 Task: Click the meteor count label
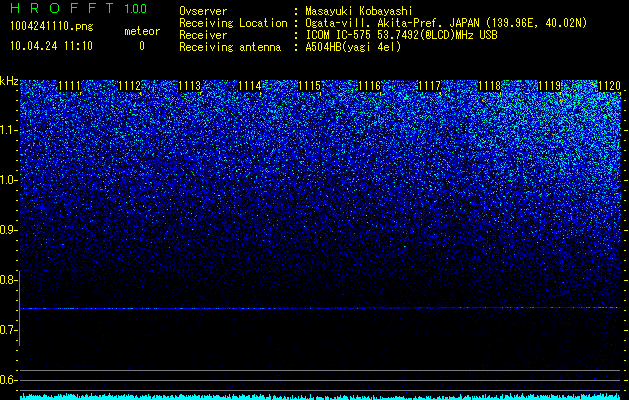[142, 31]
